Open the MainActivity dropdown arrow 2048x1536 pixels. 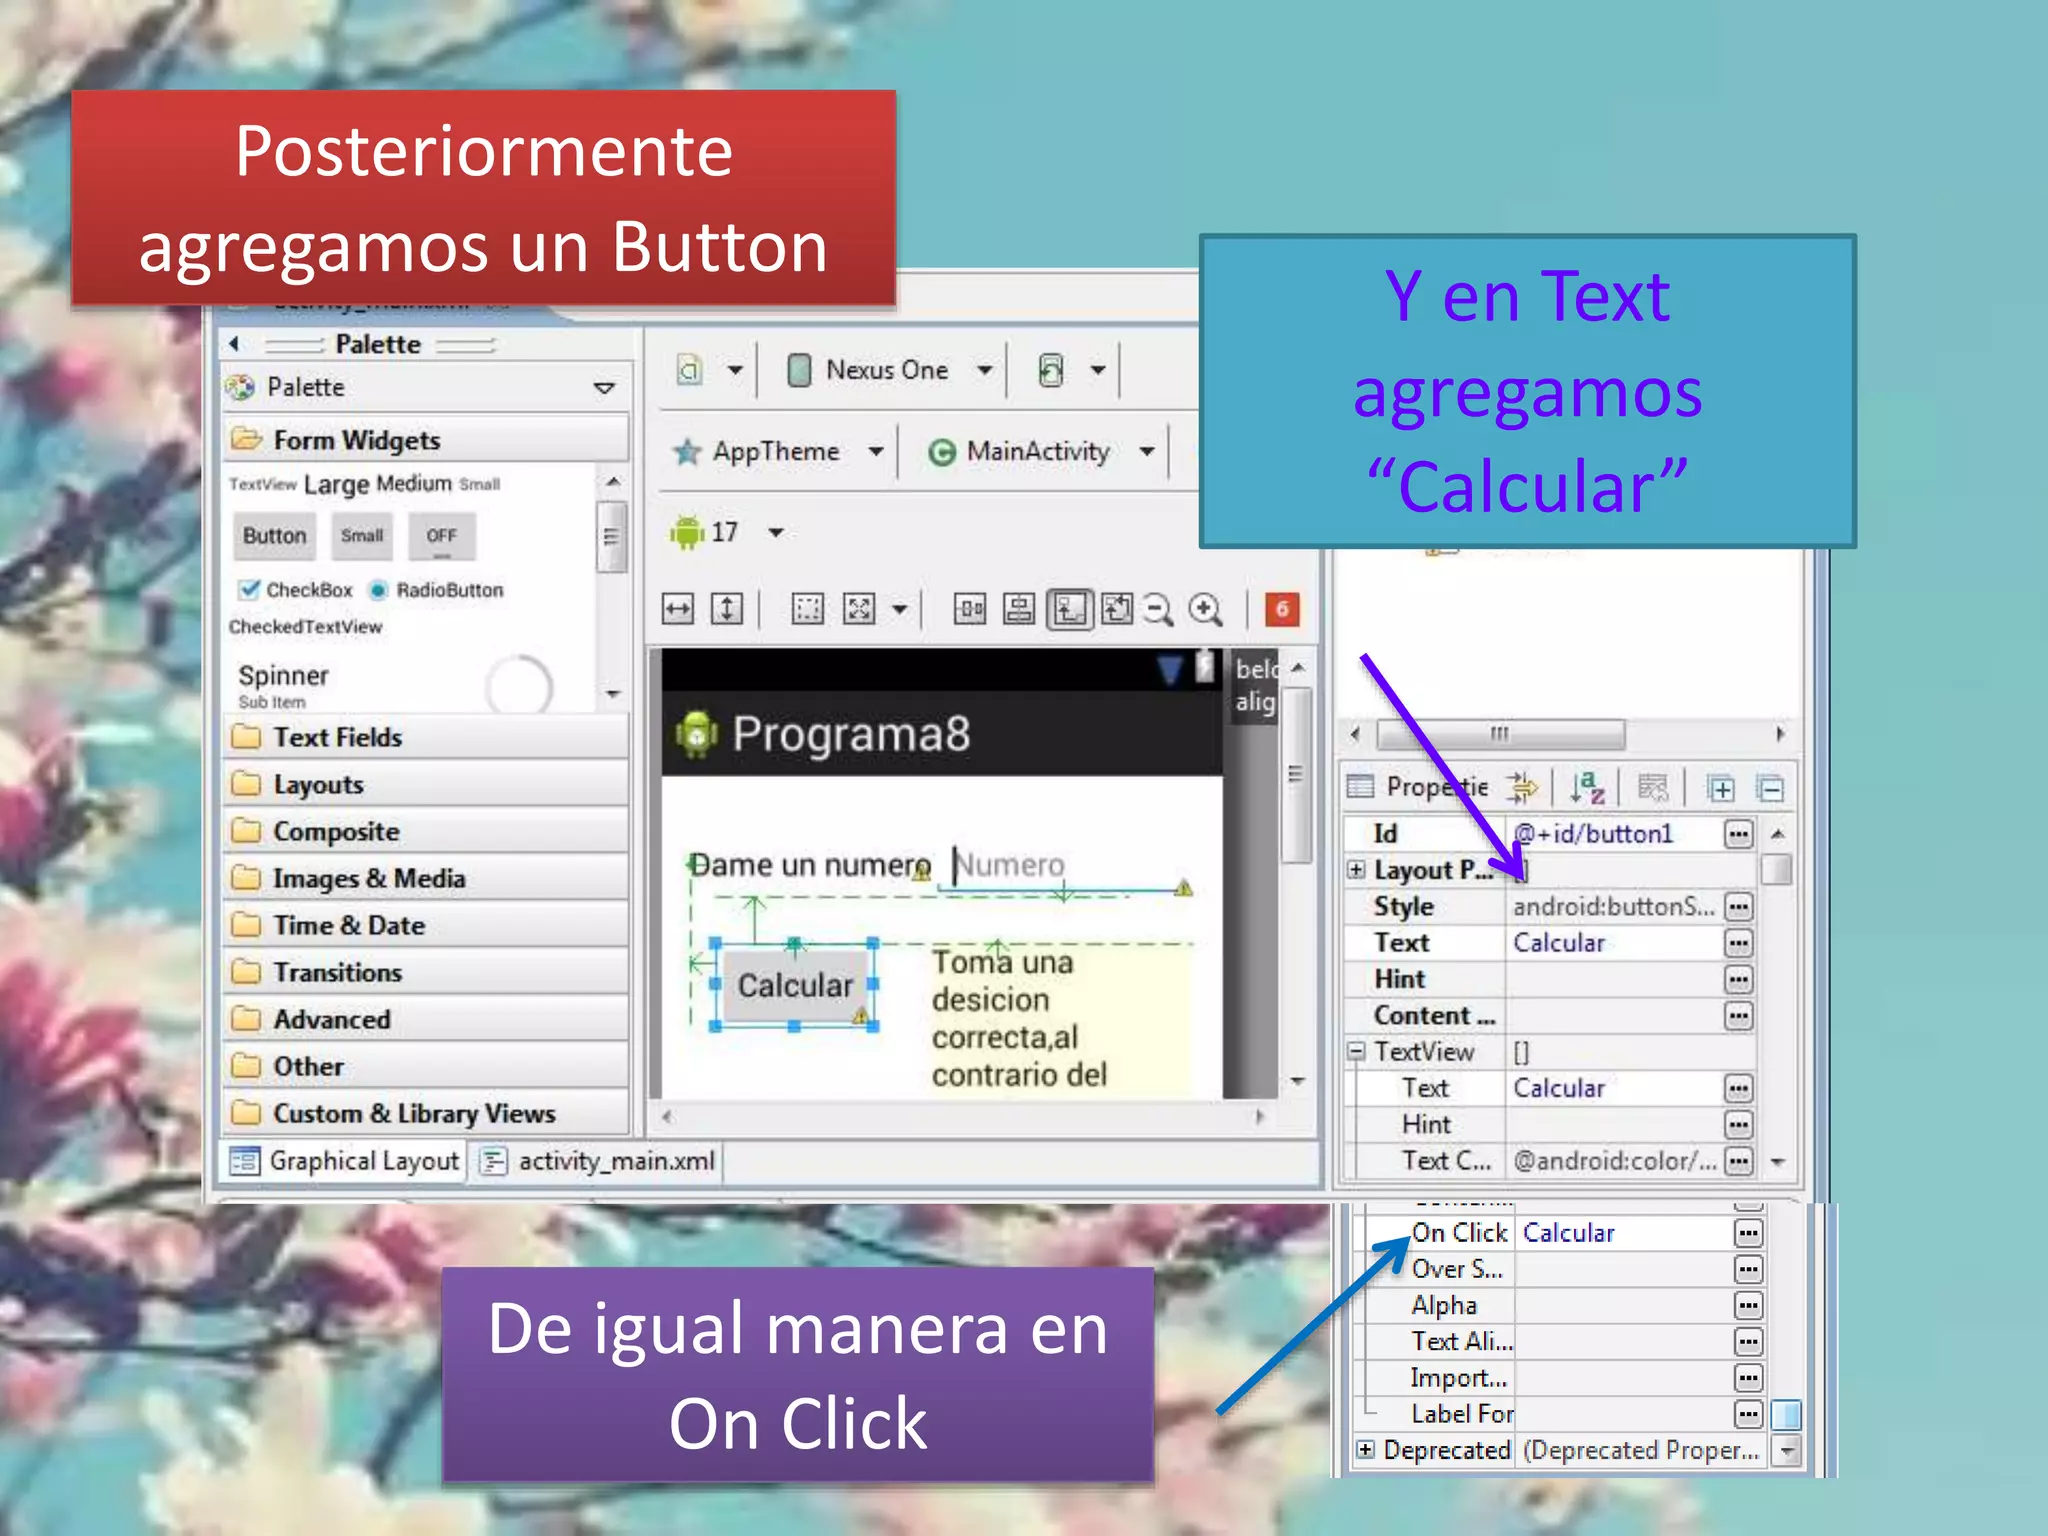pos(1147,452)
